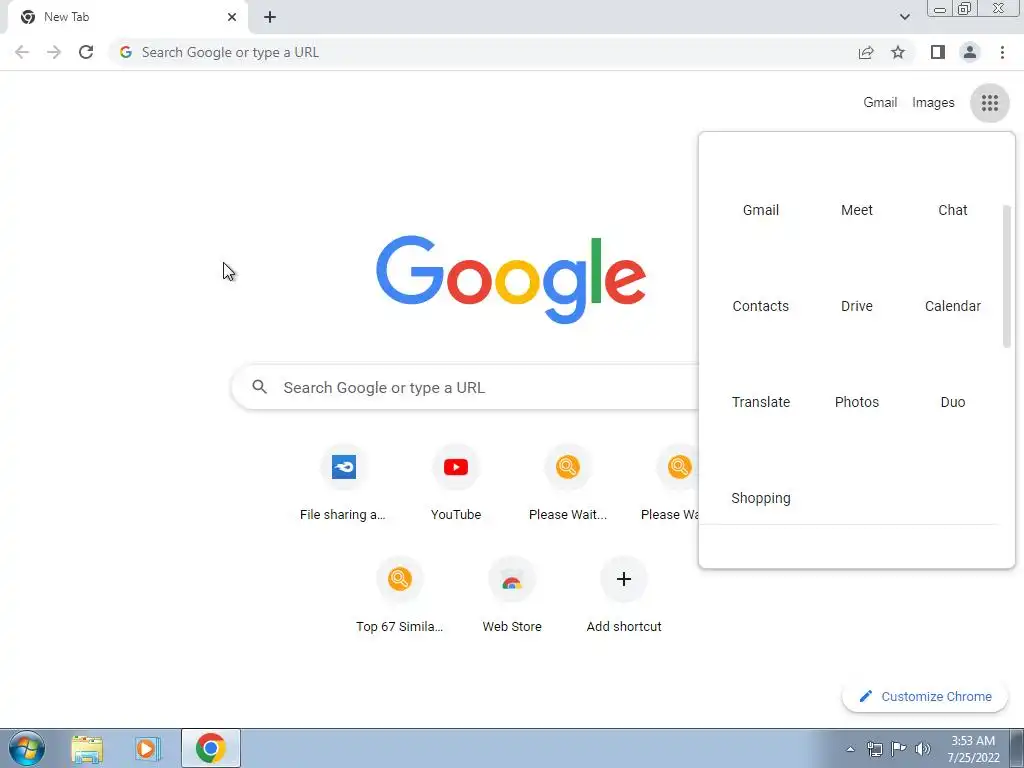
Task: Open the first Please Wait shortcut
Action: (568, 483)
